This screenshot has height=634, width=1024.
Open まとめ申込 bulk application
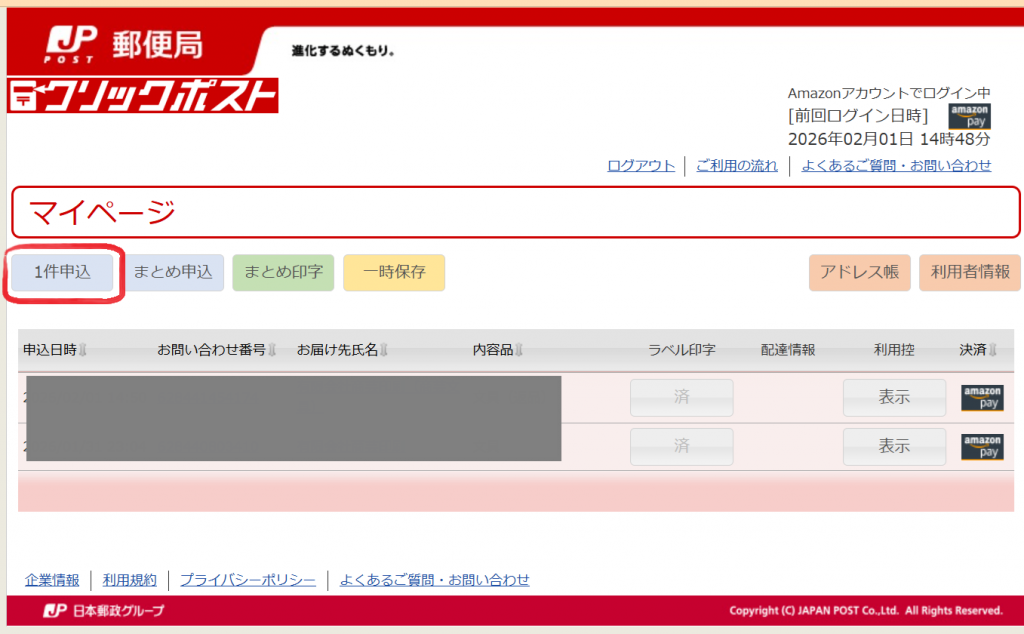173,272
